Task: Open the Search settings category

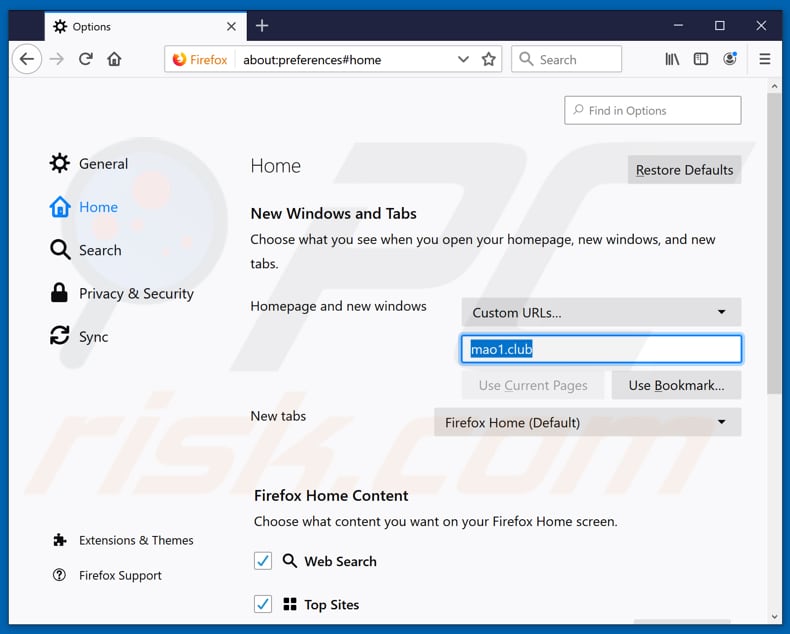Action: 86,250
